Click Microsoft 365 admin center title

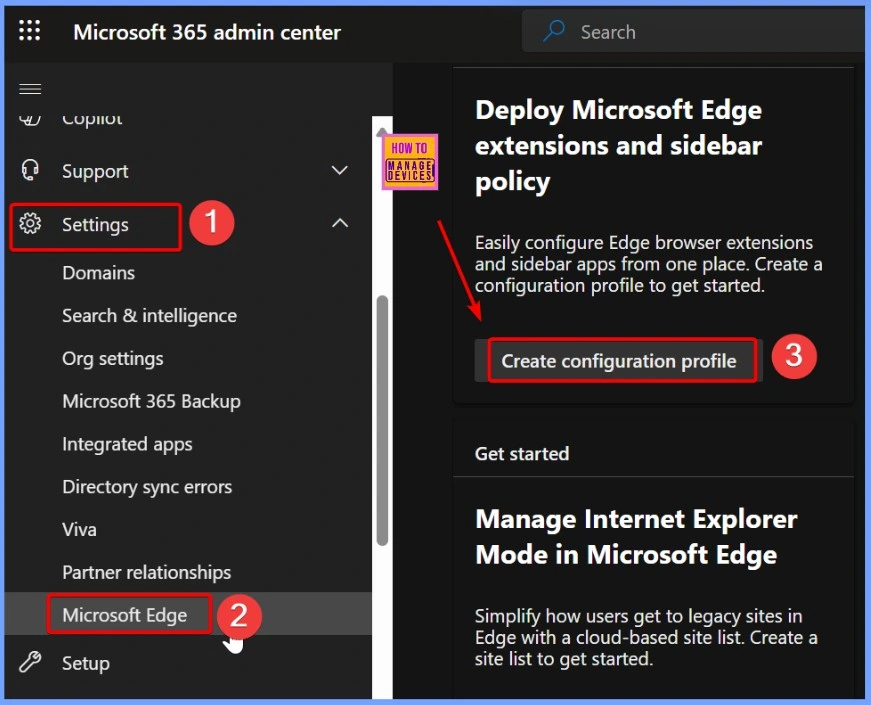click(x=207, y=32)
